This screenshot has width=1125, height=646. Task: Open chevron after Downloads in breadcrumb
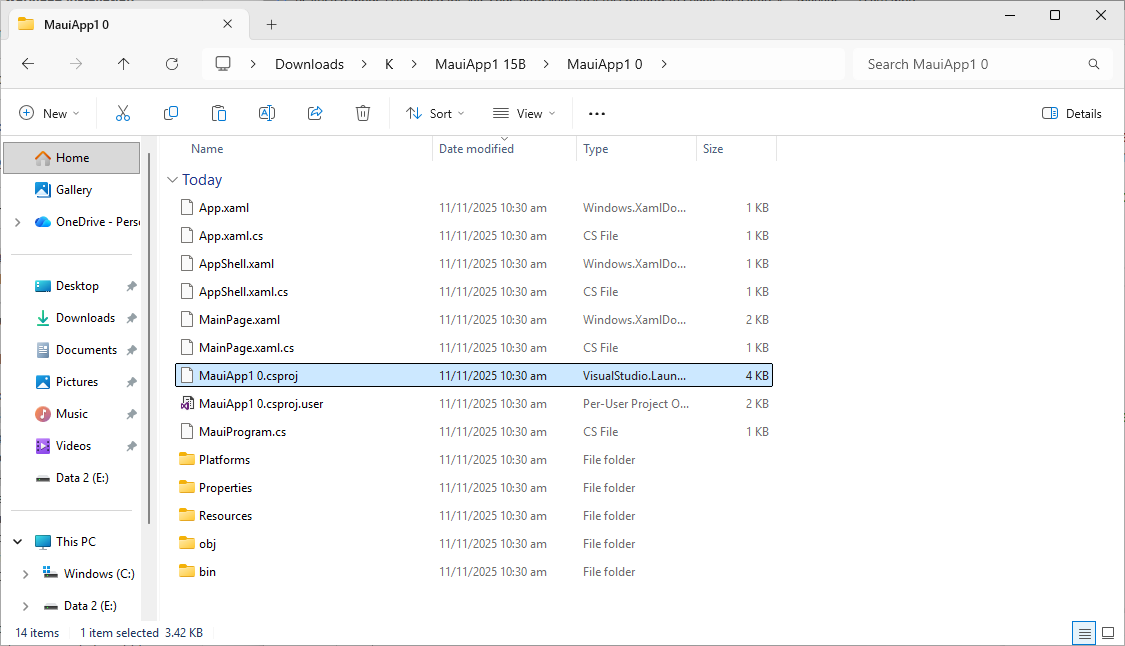coord(364,64)
